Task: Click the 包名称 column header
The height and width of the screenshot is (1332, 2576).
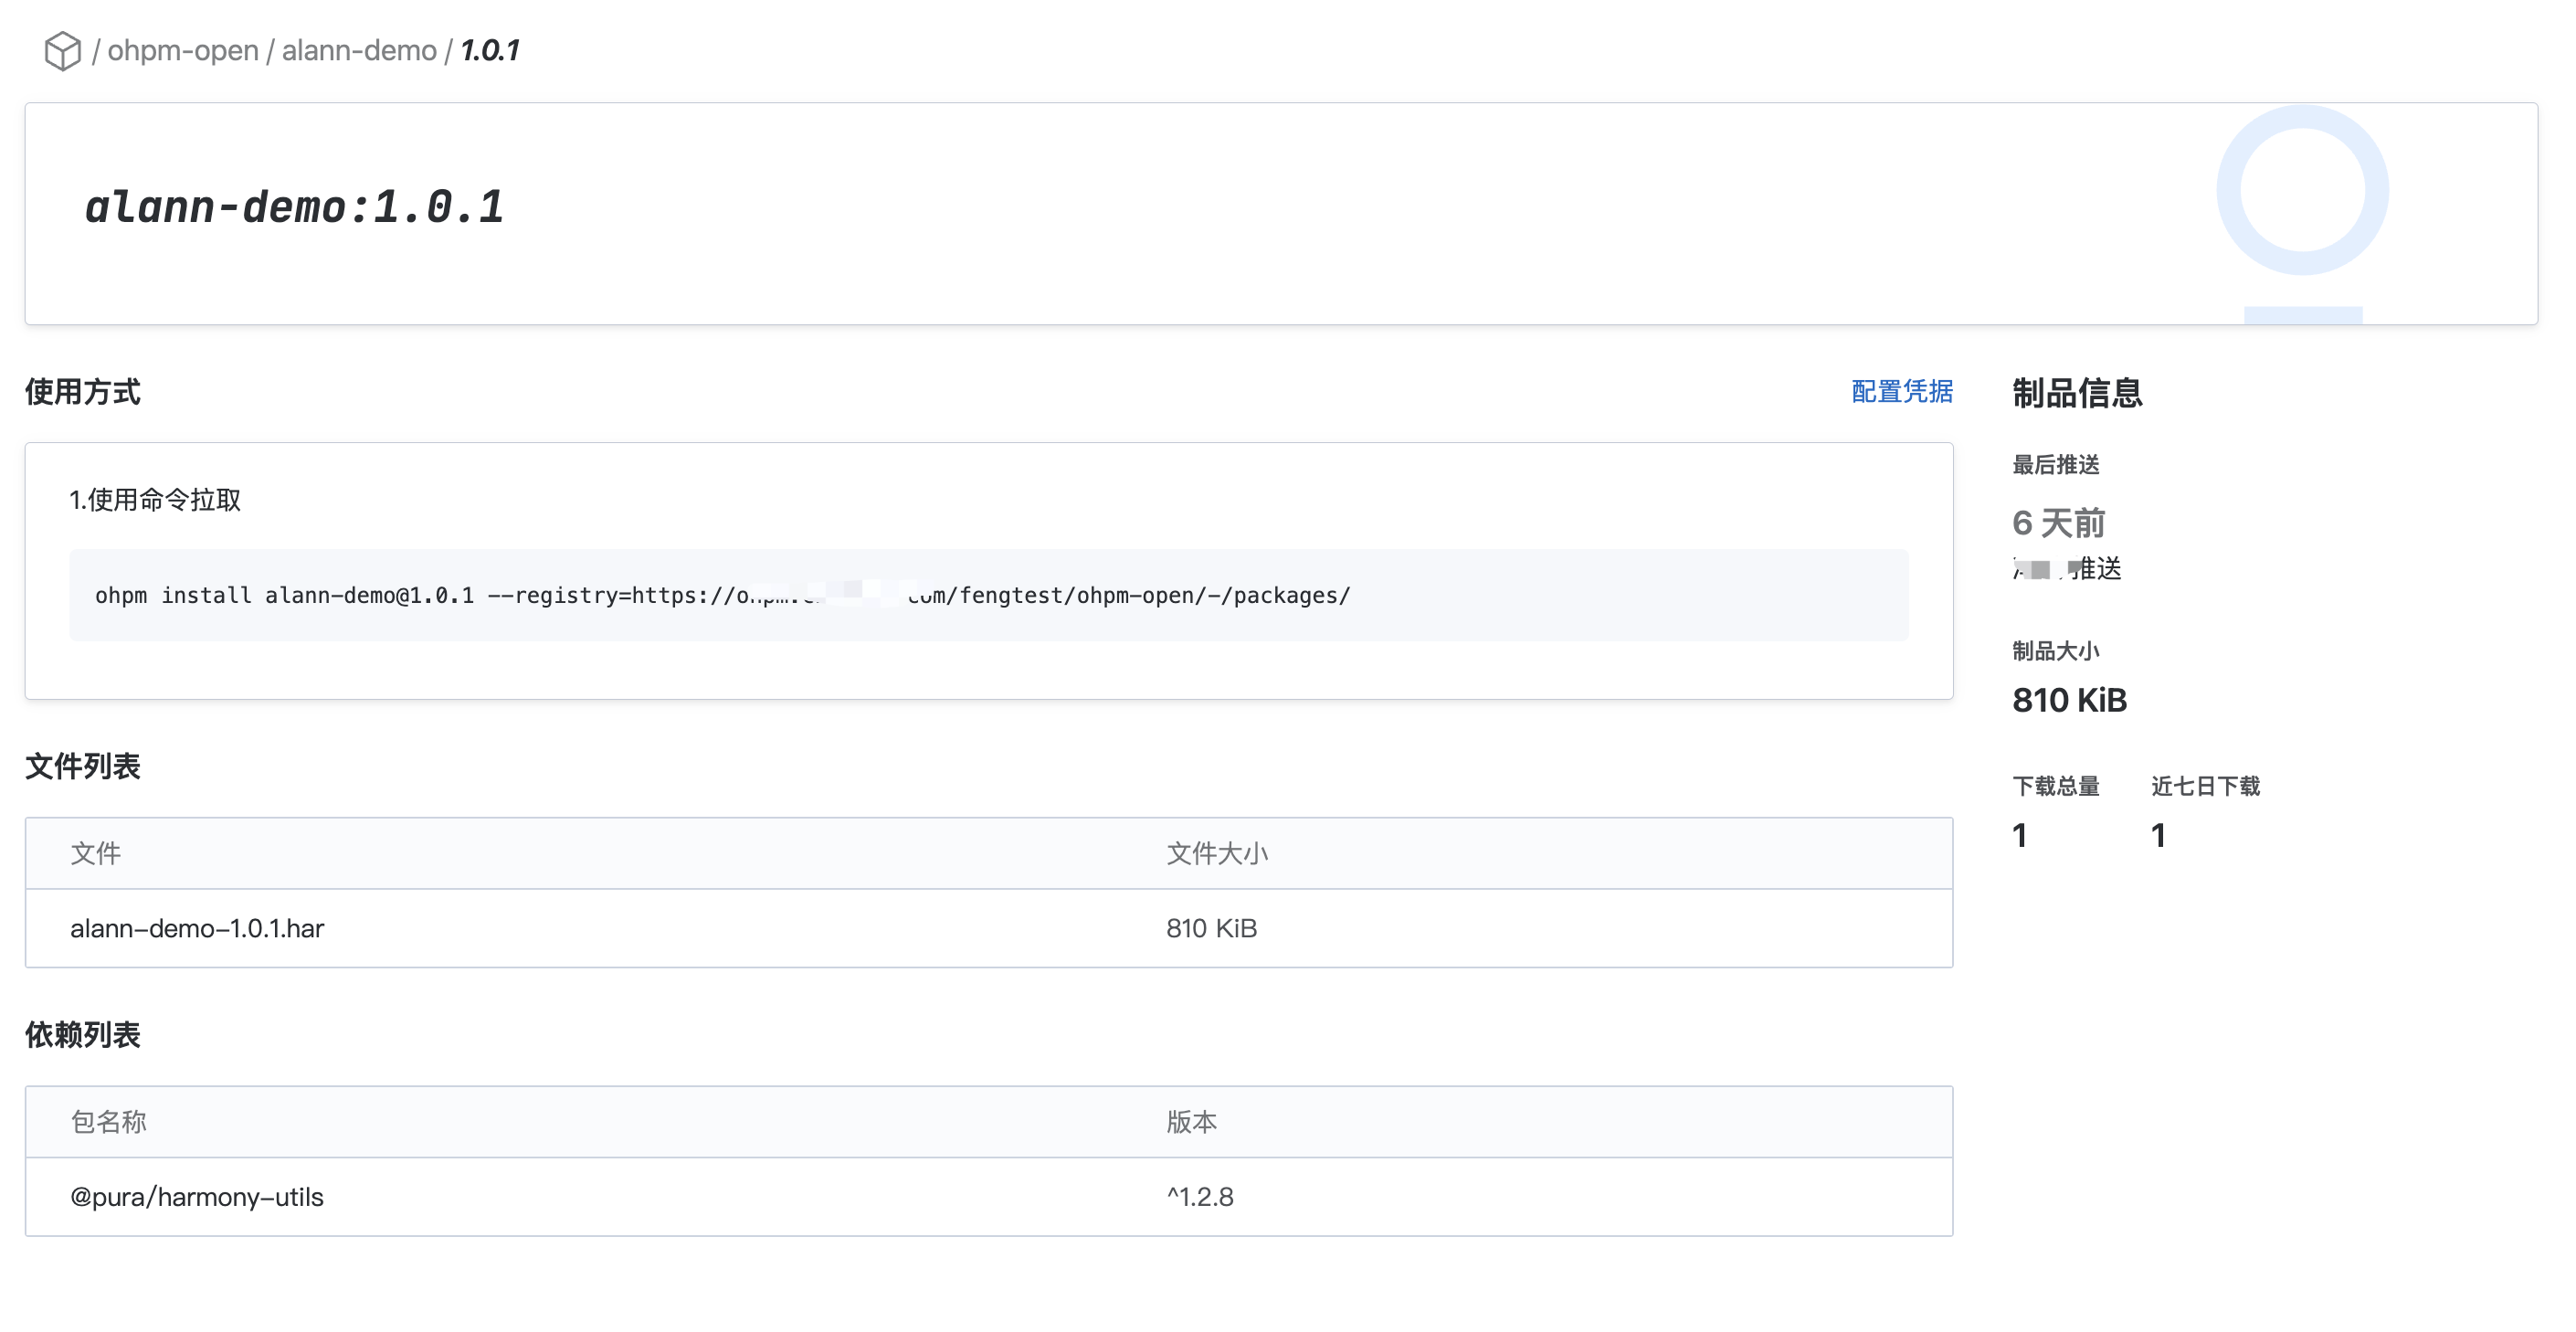Action: [x=108, y=1122]
